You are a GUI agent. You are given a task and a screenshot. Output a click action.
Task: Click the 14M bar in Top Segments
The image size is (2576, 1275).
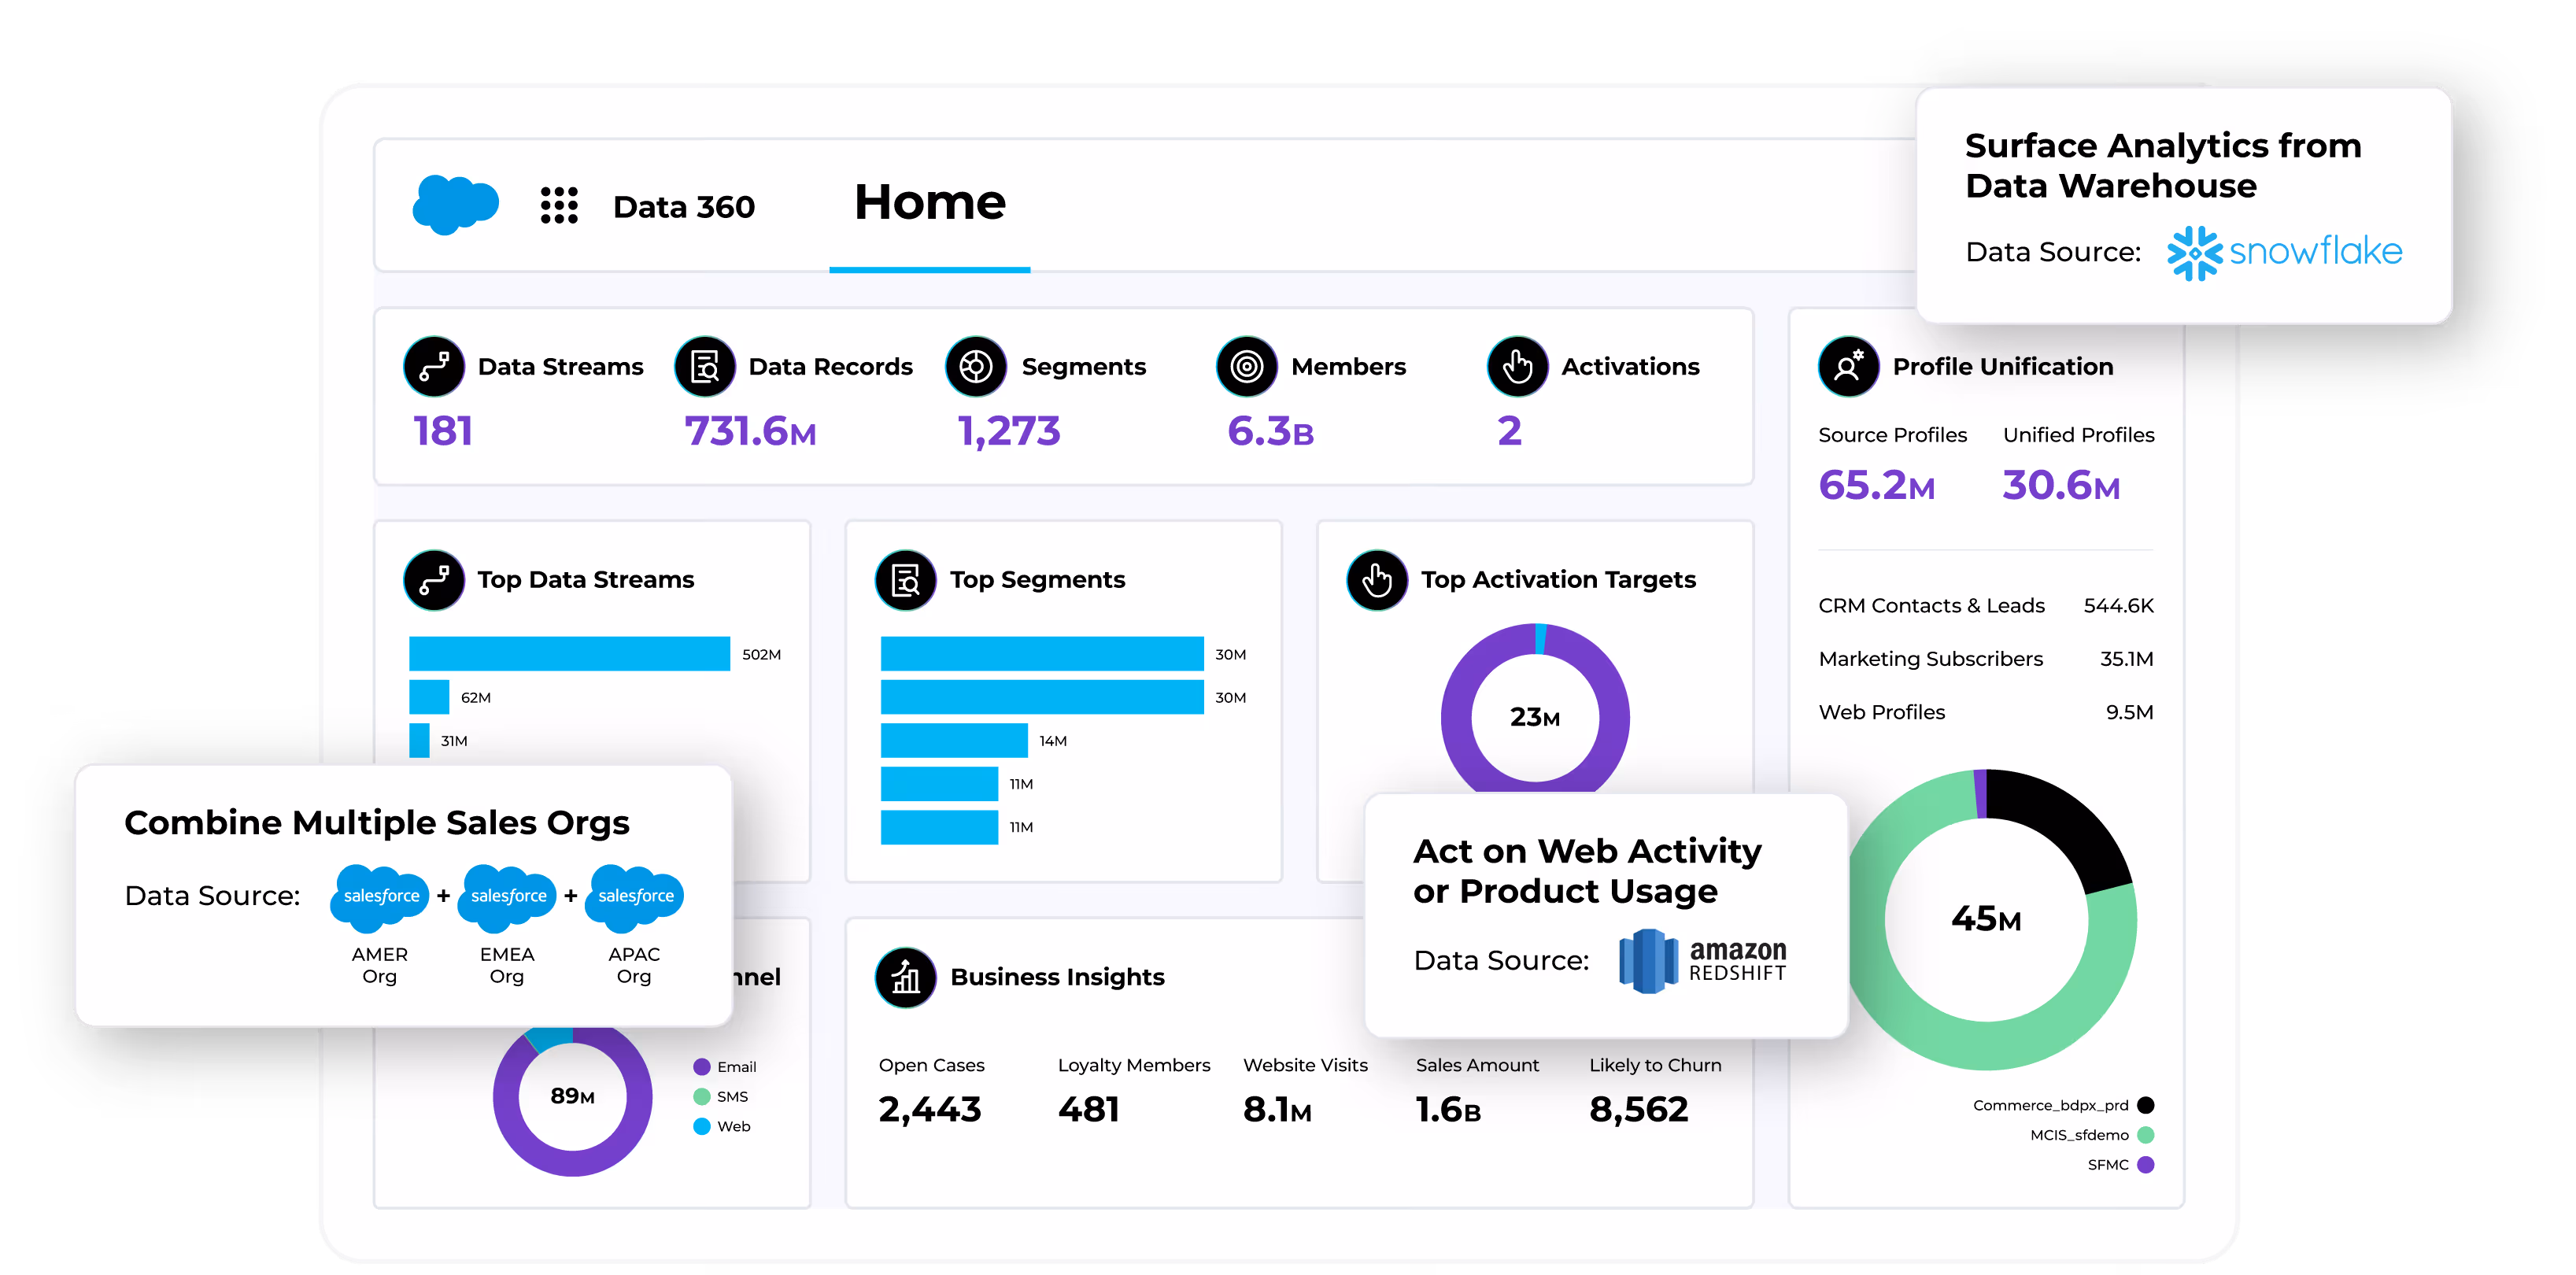click(954, 740)
